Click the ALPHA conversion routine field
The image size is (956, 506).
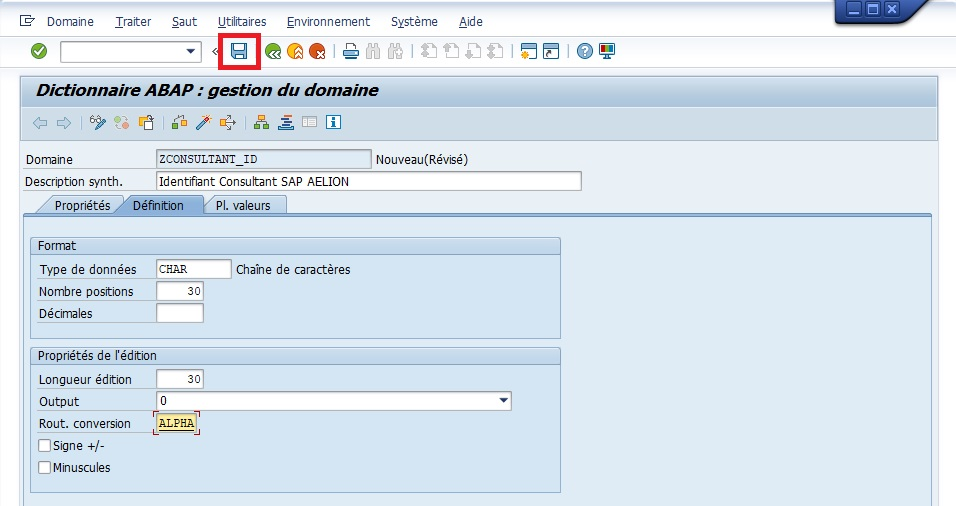tap(176, 424)
